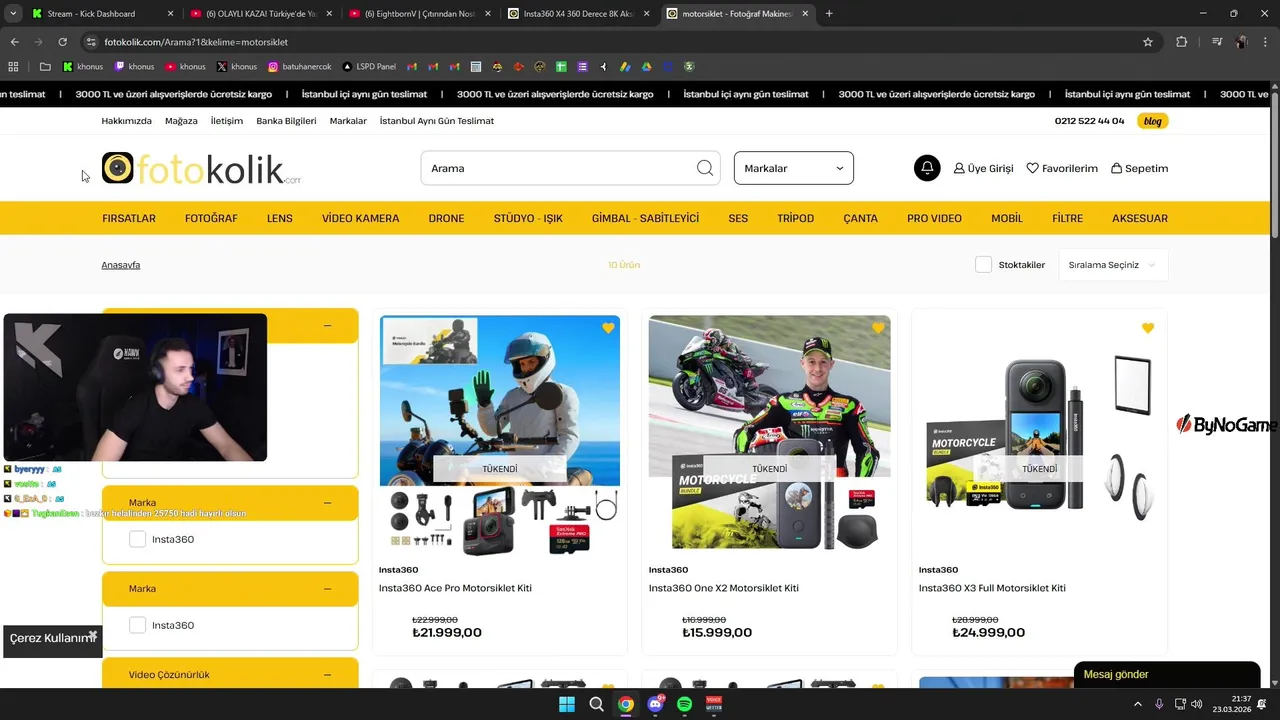Collapse the top filter panel behind webcam
Image resolution: width=1280 pixels, height=720 pixels.
(x=327, y=326)
